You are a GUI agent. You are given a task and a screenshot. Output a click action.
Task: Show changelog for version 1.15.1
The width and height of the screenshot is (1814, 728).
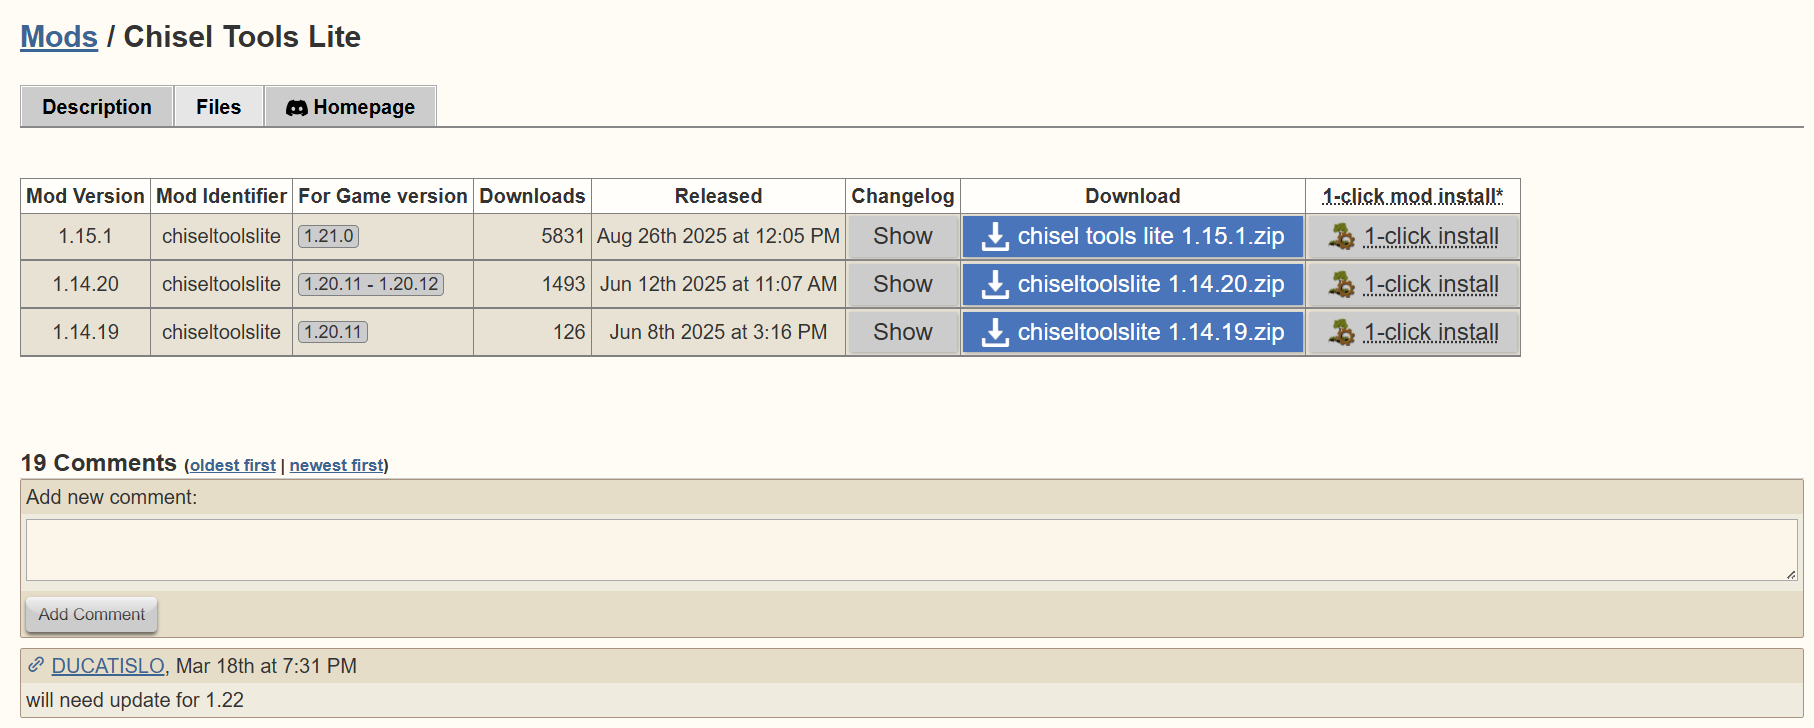(x=903, y=237)
